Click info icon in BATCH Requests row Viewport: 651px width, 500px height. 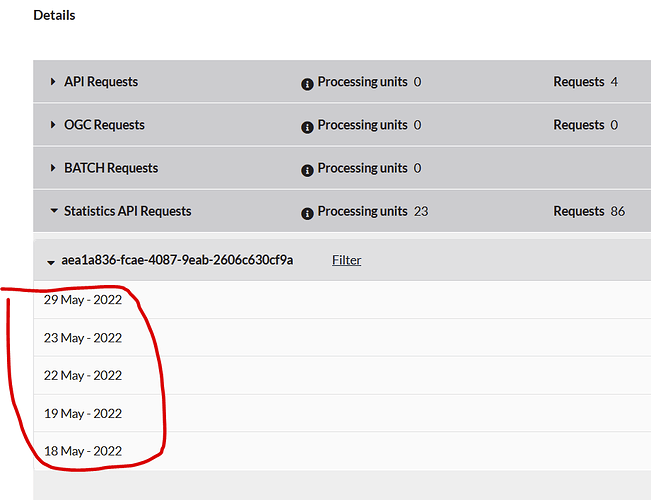click(x=307, y=171)
